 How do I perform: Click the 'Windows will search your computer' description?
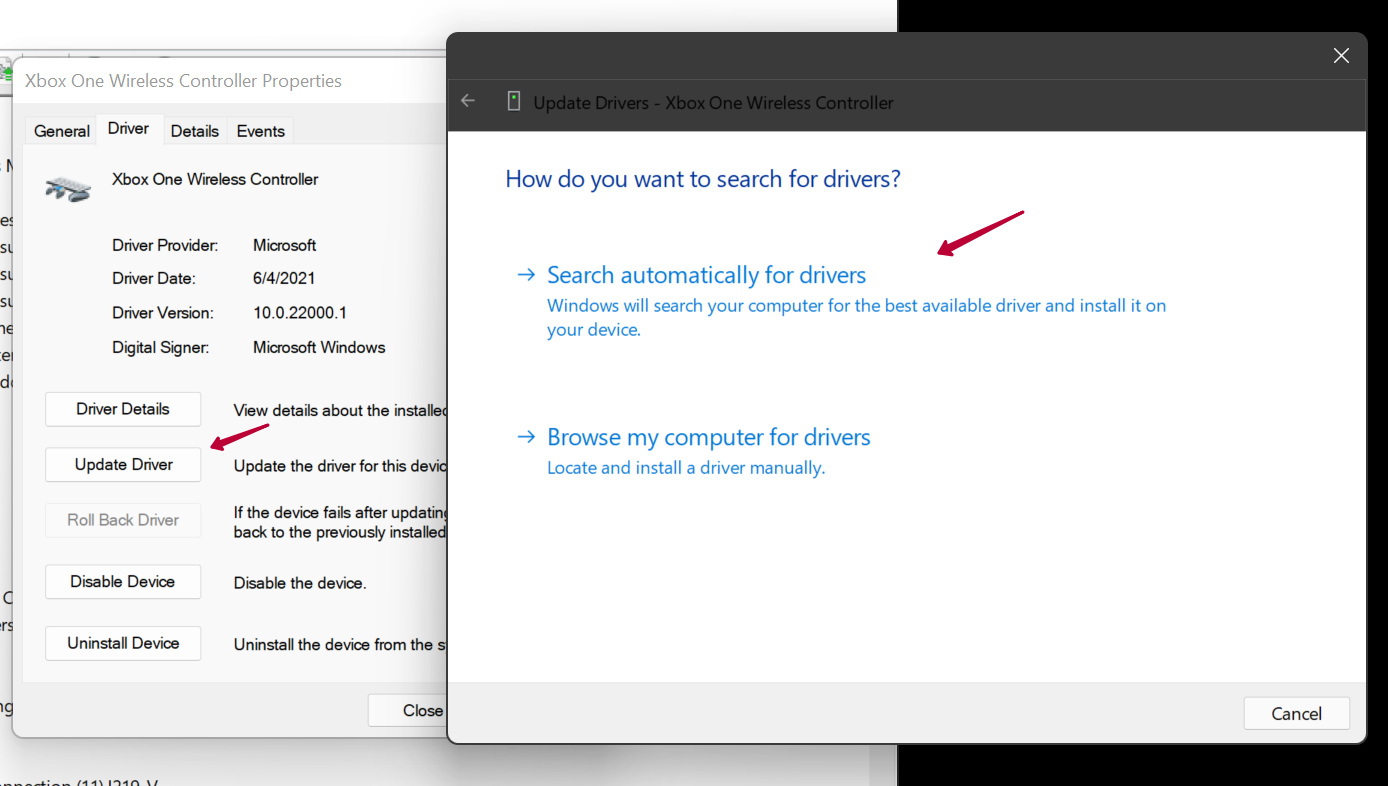click(857, 317)
